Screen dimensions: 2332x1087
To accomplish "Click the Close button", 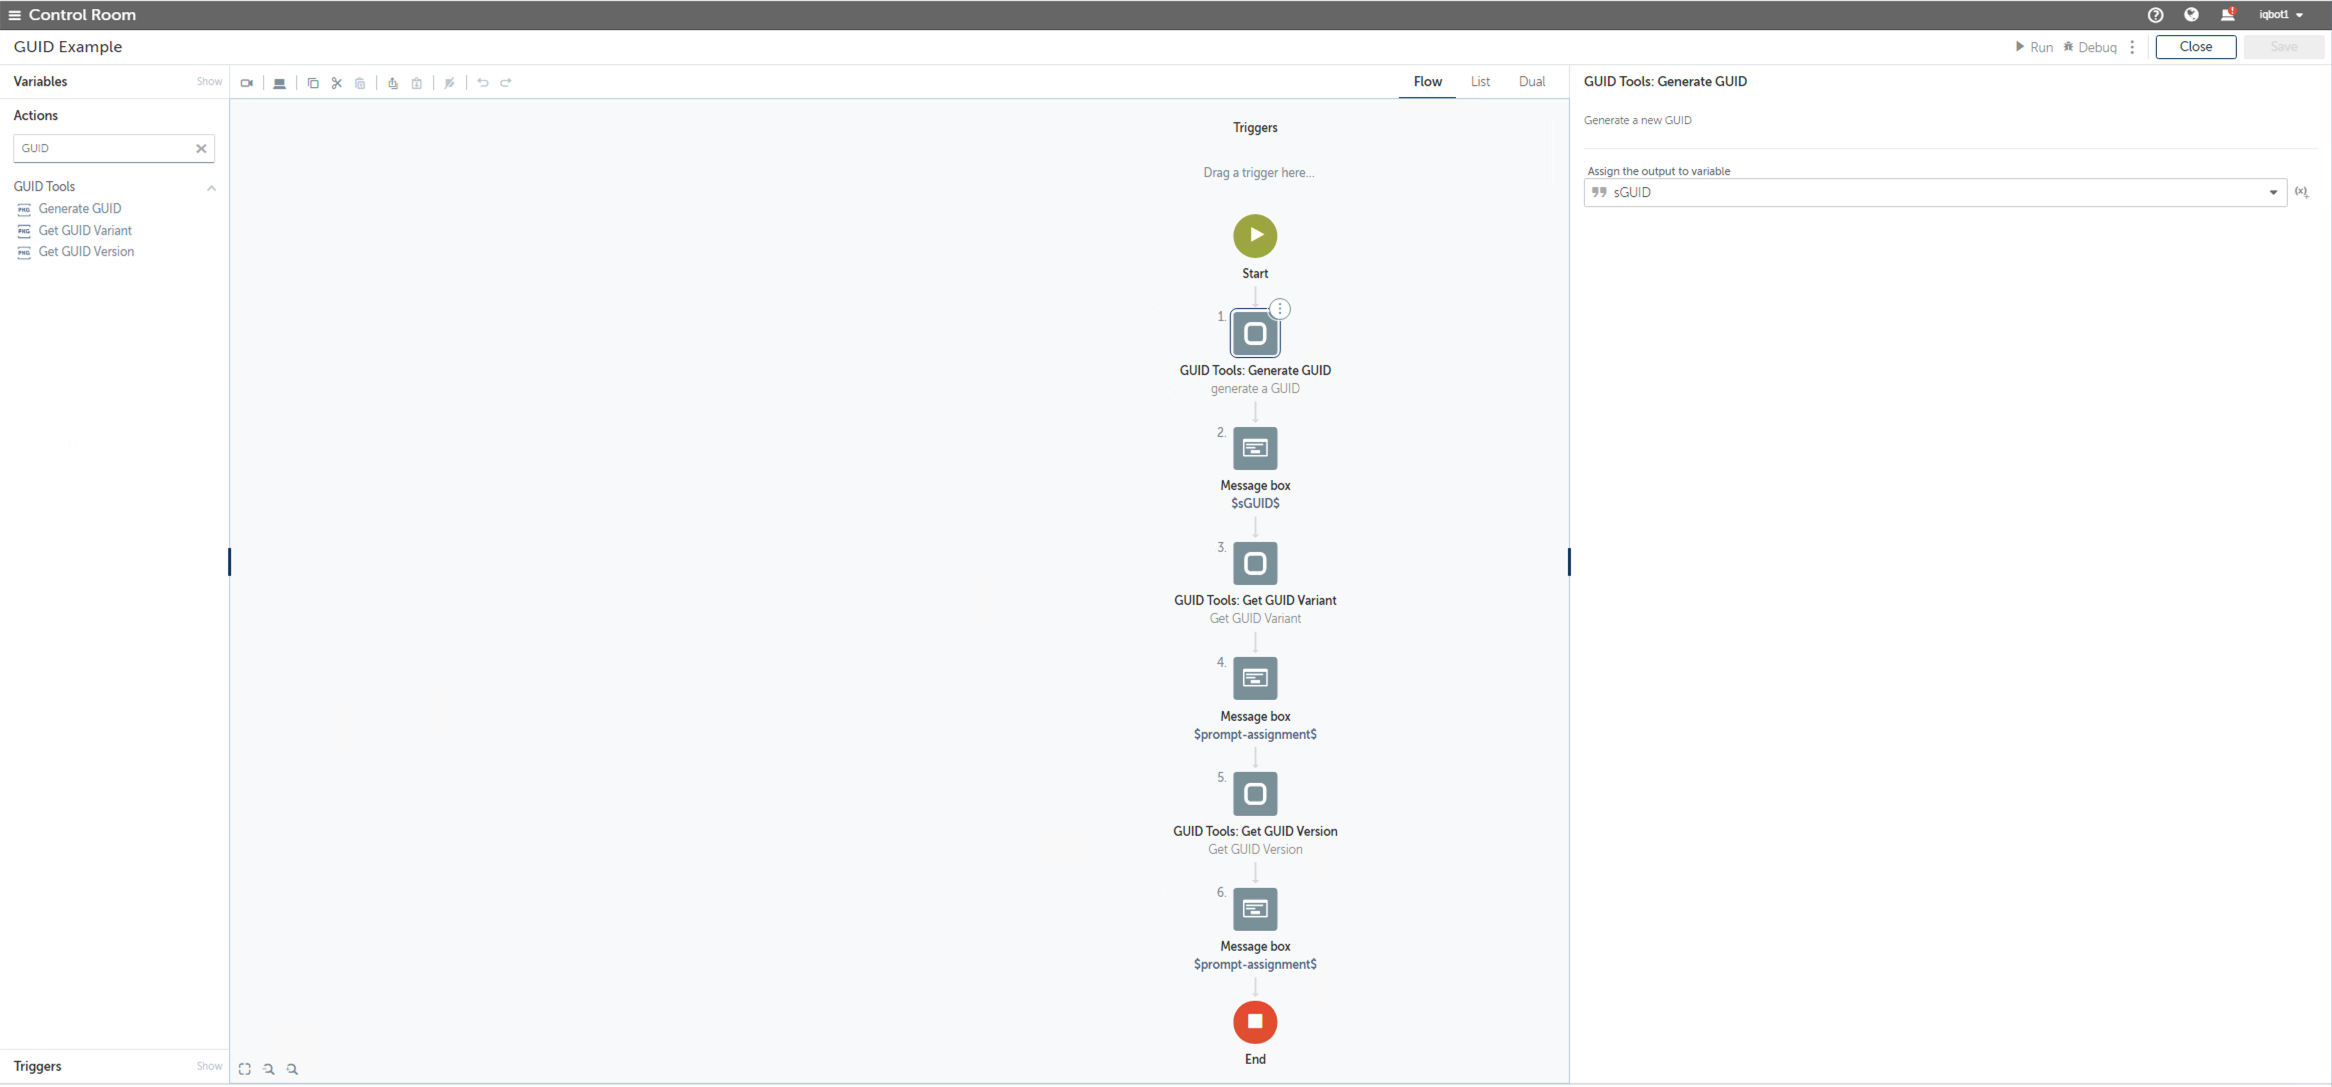I will [2195, 47].
